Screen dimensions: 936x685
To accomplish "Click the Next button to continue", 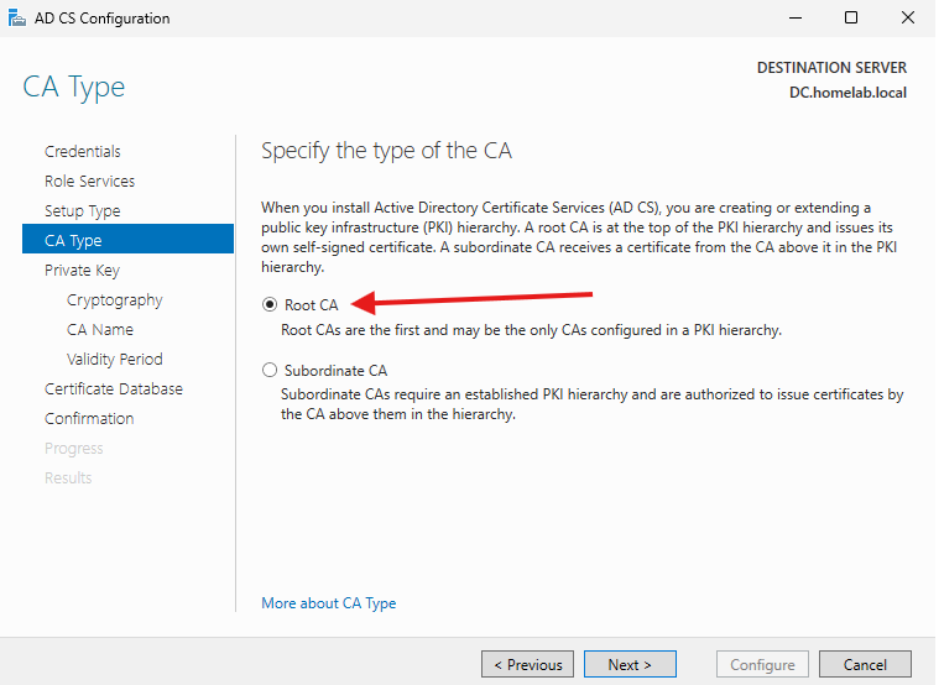I will coord(629,664).
